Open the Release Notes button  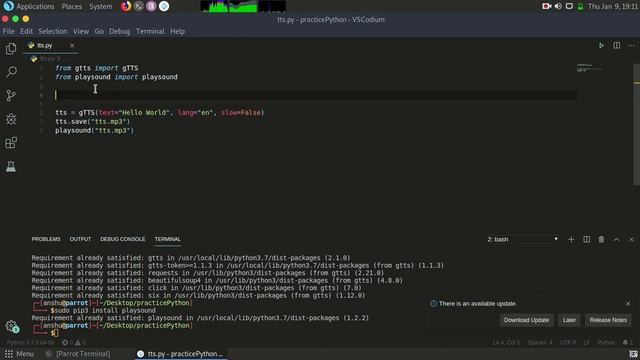pos(608,320)
